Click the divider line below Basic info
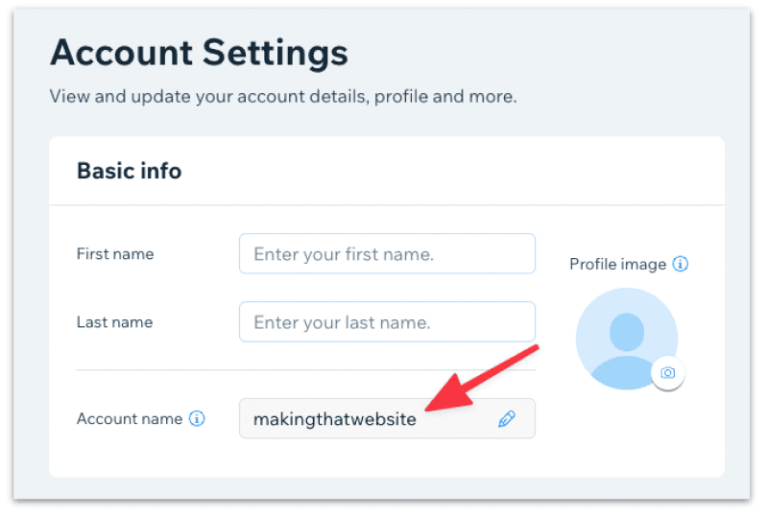The height and width of the screenshot is (517, 768). pyautogui.click(x=386, y=205)
